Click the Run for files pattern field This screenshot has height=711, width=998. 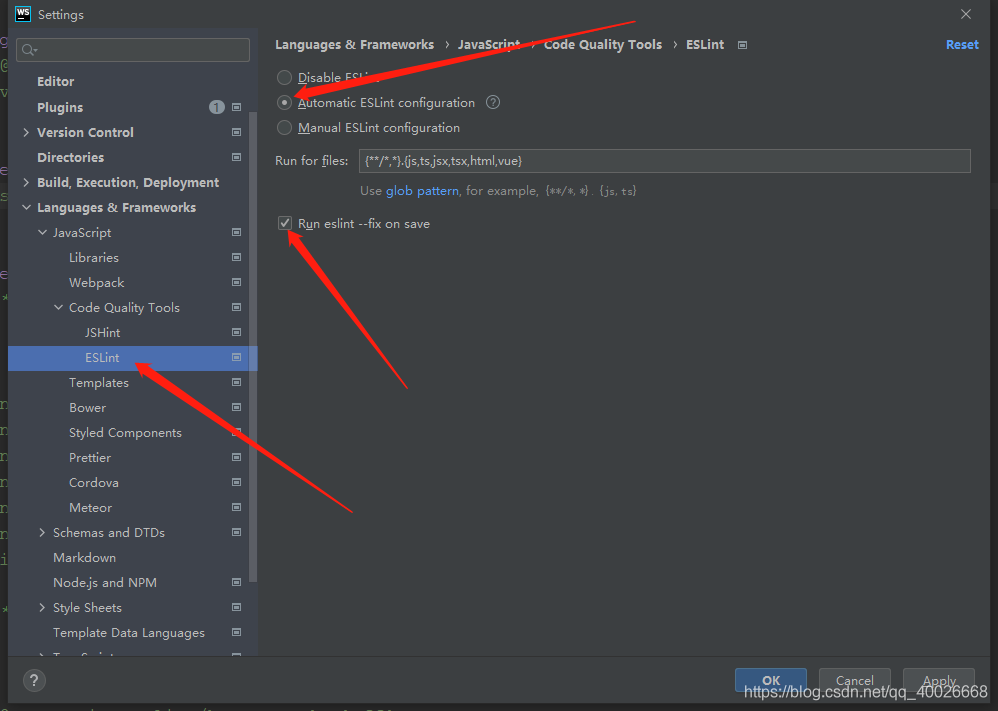(664, 161)
